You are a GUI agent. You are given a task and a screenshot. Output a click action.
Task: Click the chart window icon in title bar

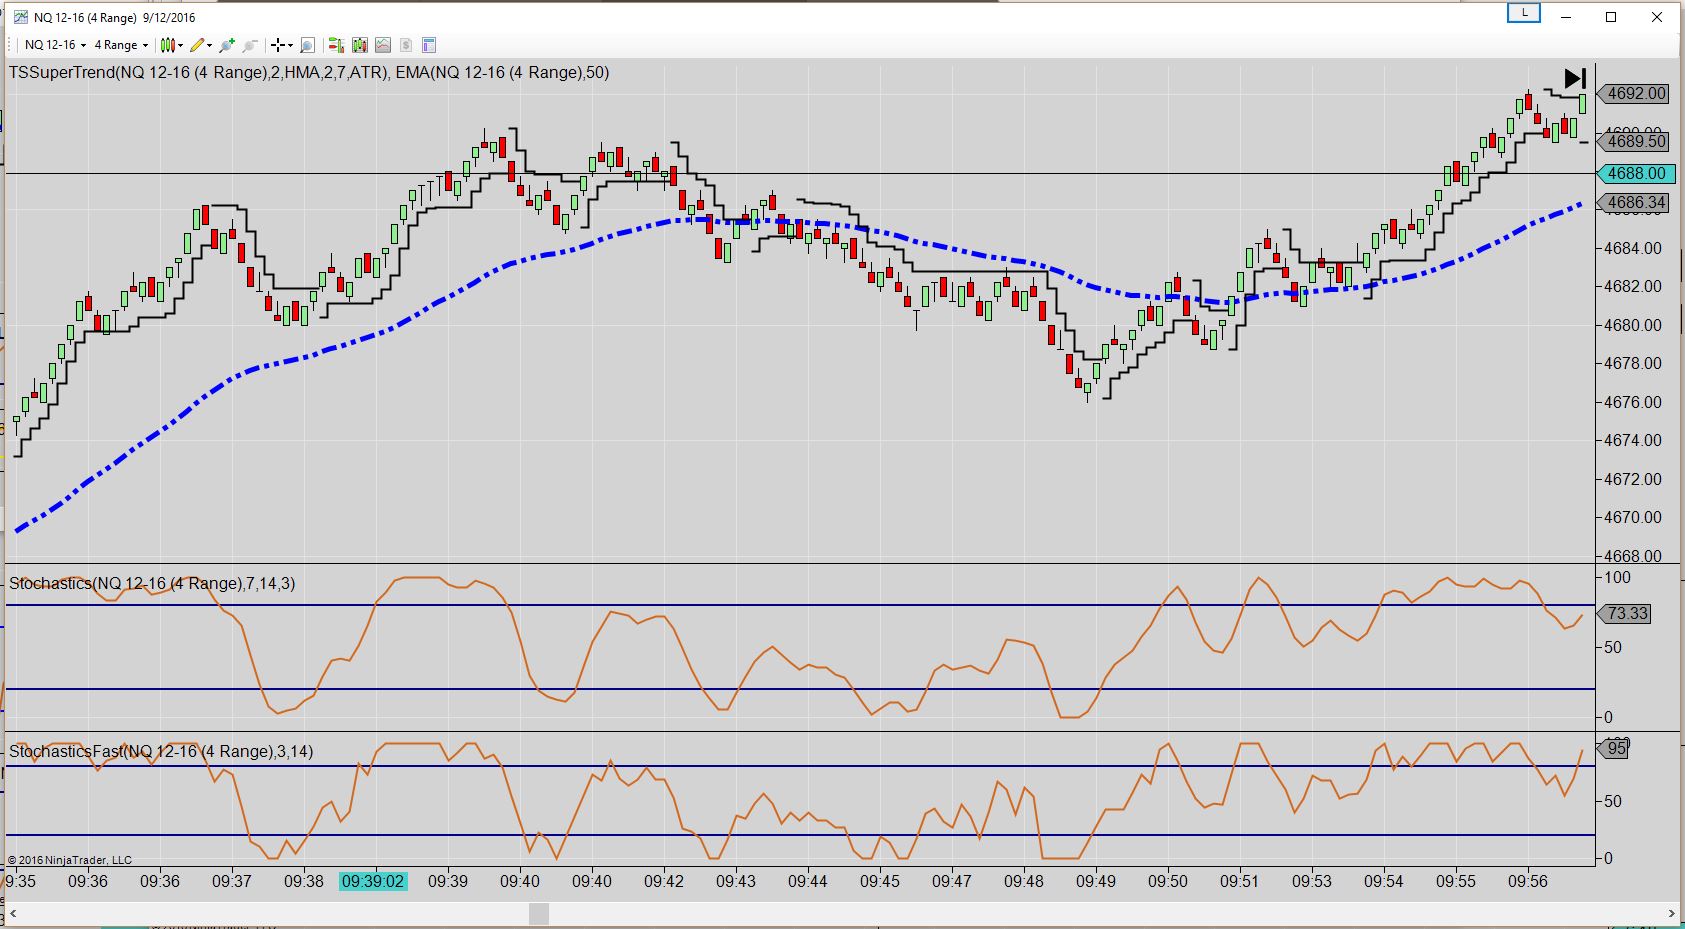tap(20, 17)
